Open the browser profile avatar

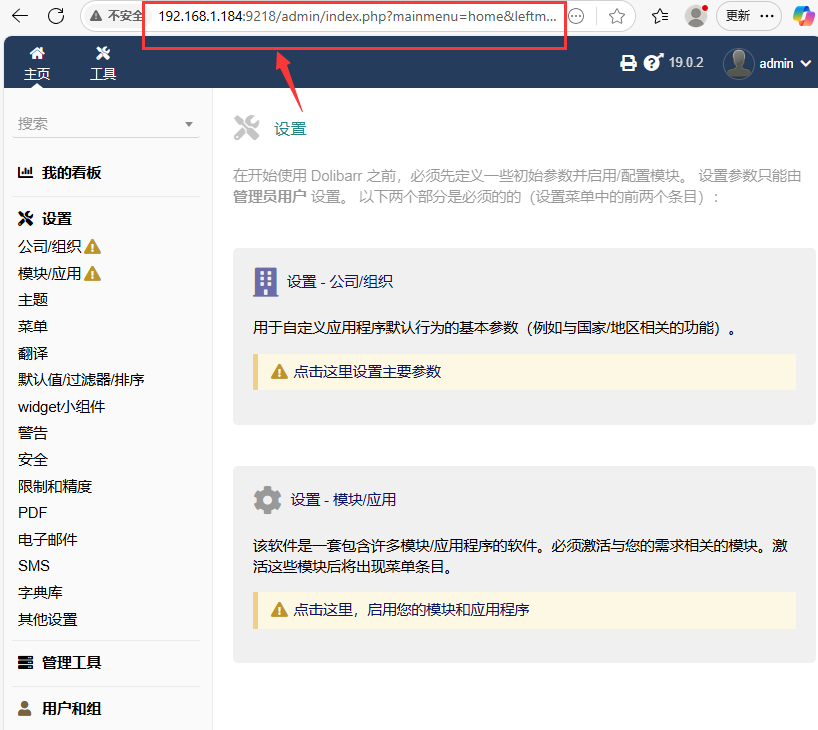click(696, 16)
